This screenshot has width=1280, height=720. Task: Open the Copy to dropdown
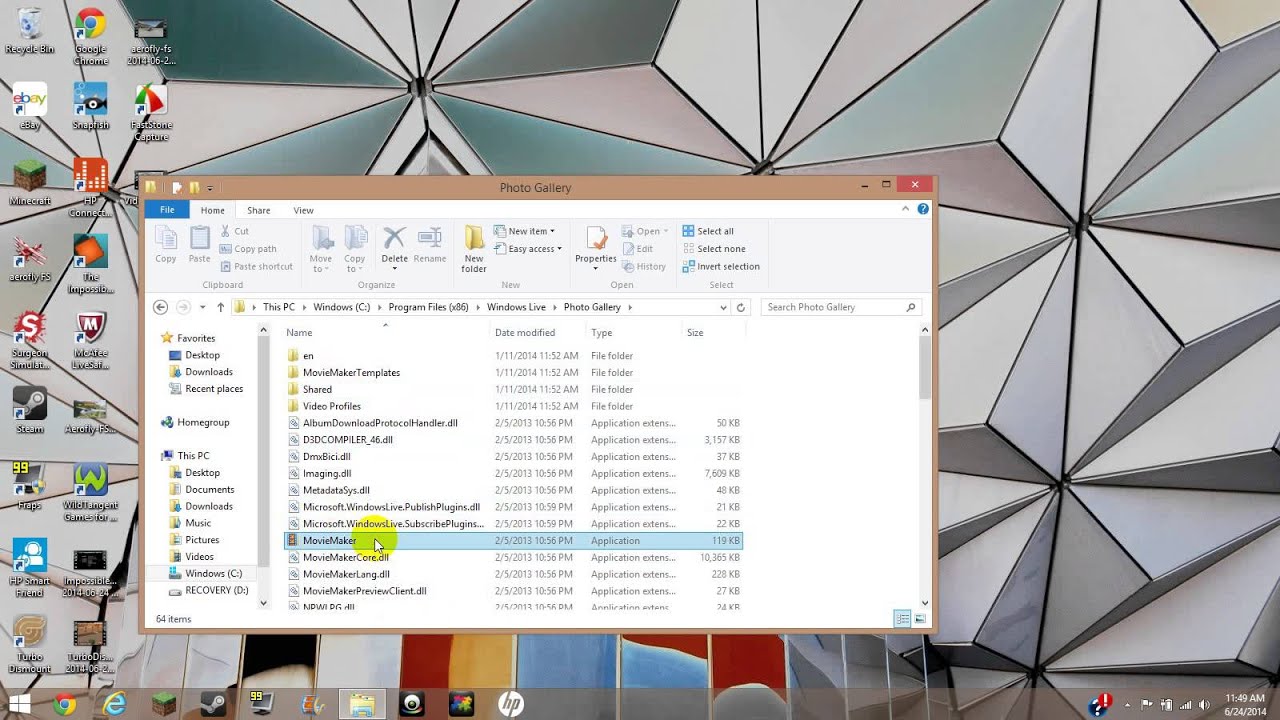[355, 249]
